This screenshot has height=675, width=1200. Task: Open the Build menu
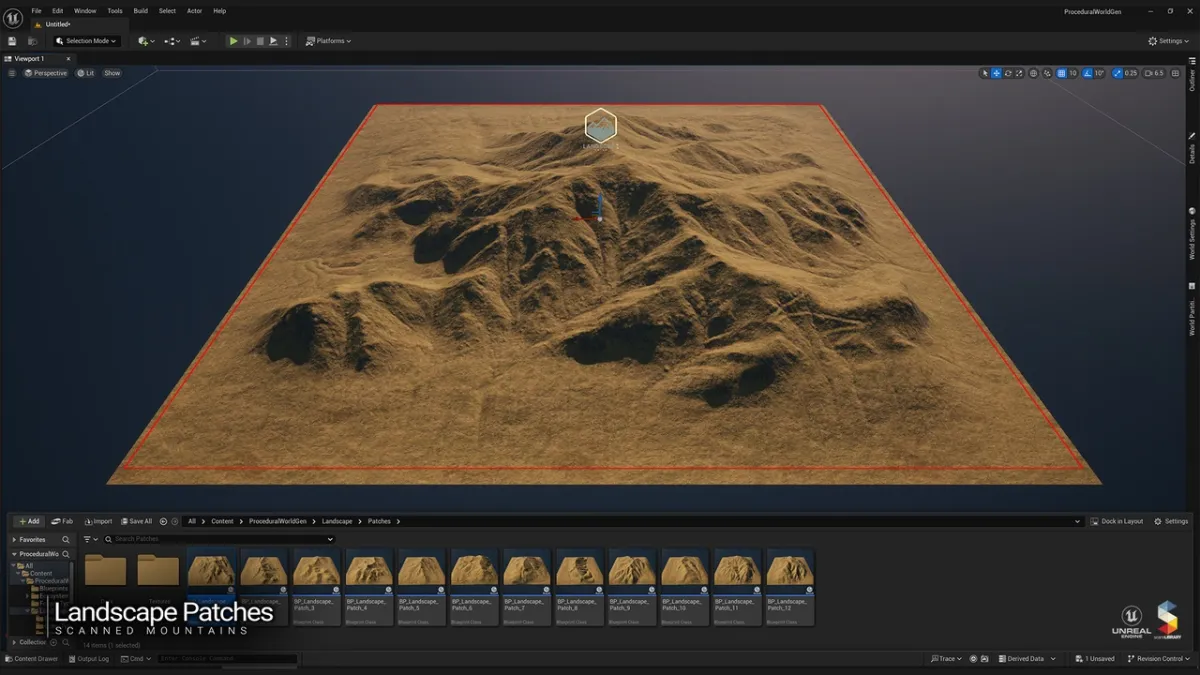tap(139, 11)
